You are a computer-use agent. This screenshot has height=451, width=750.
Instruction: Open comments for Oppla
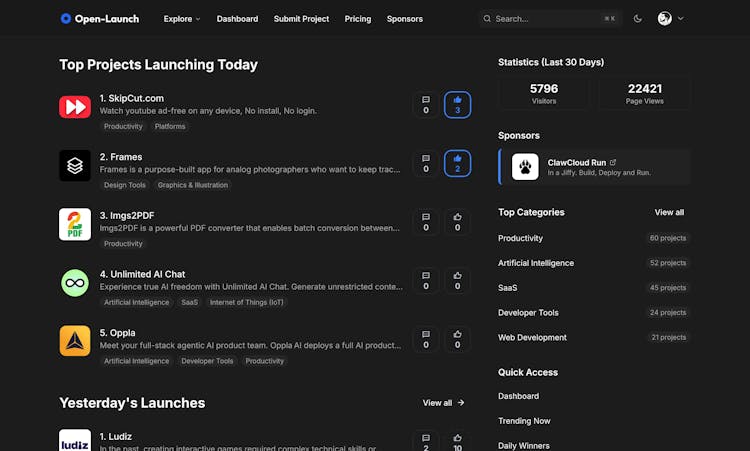(x=426, y=340)
